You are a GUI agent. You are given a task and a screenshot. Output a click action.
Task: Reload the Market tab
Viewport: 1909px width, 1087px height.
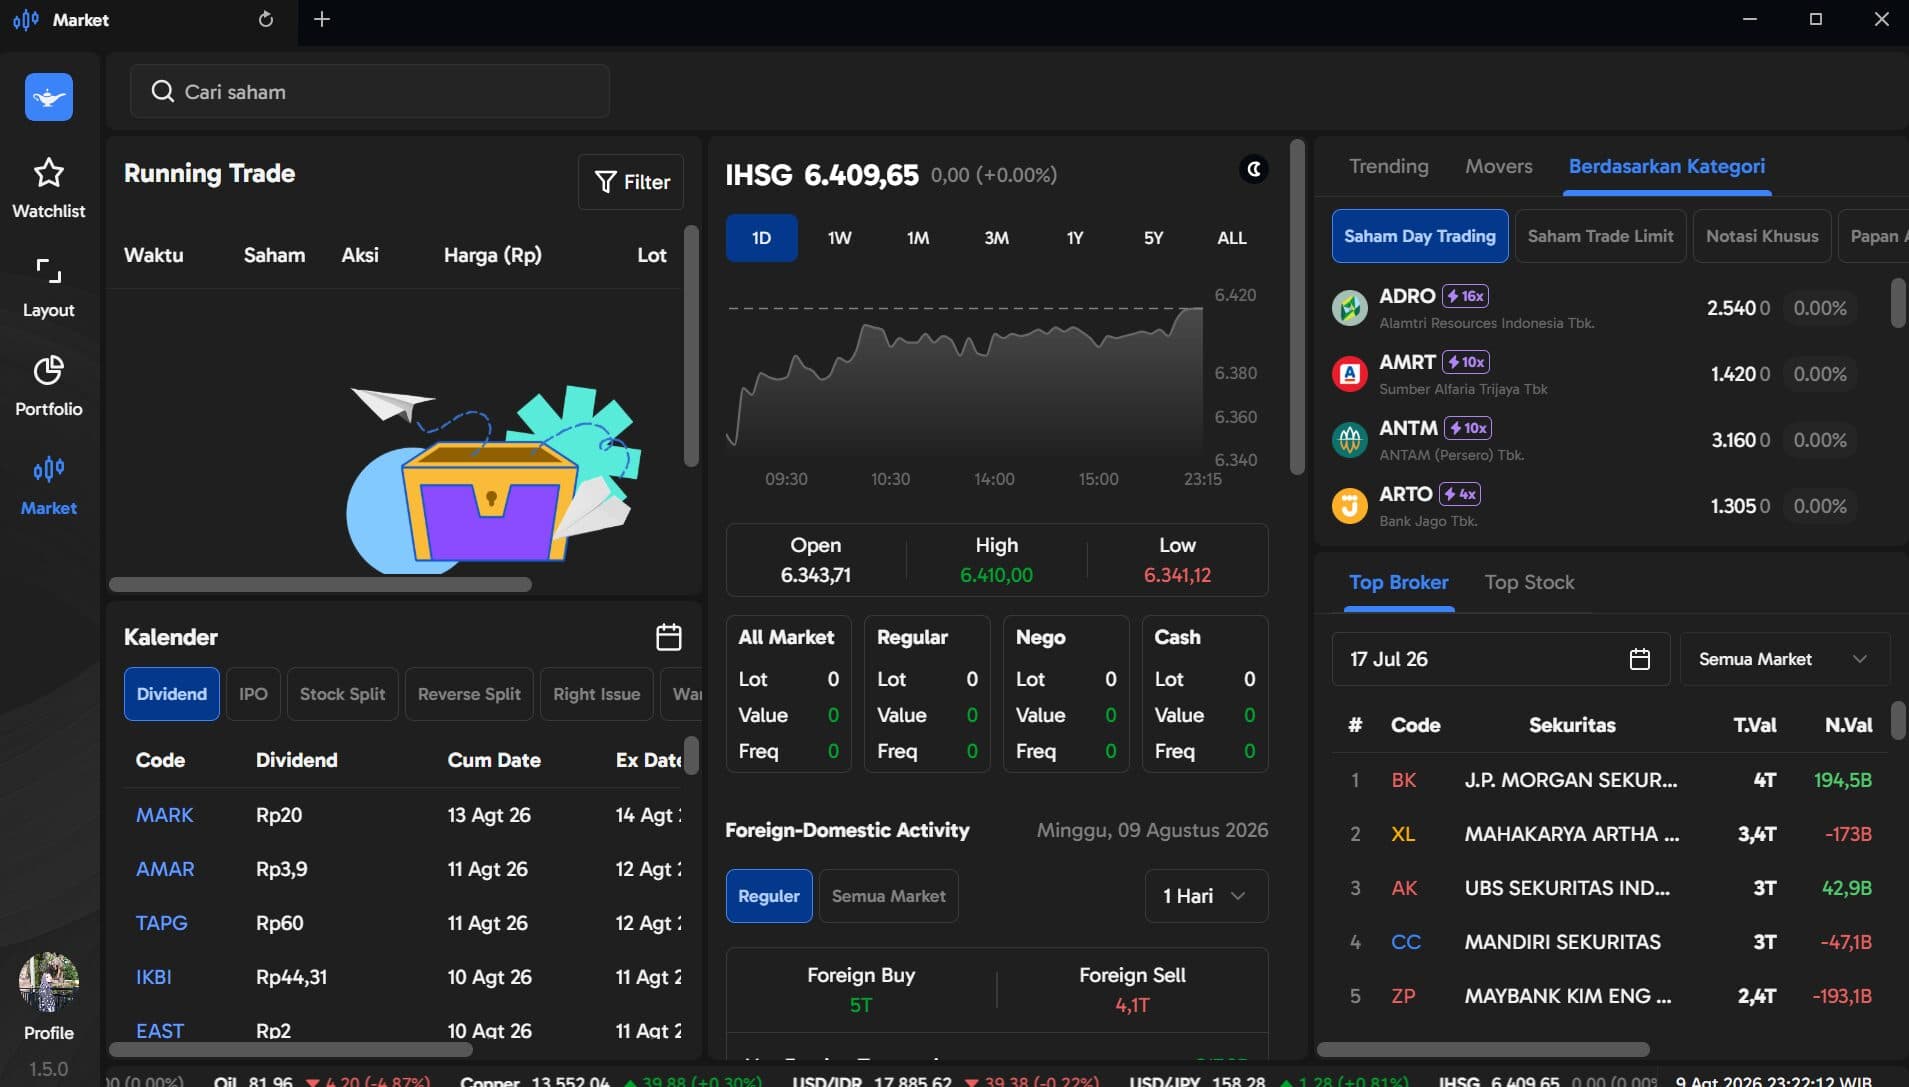[x=266, y=19]
